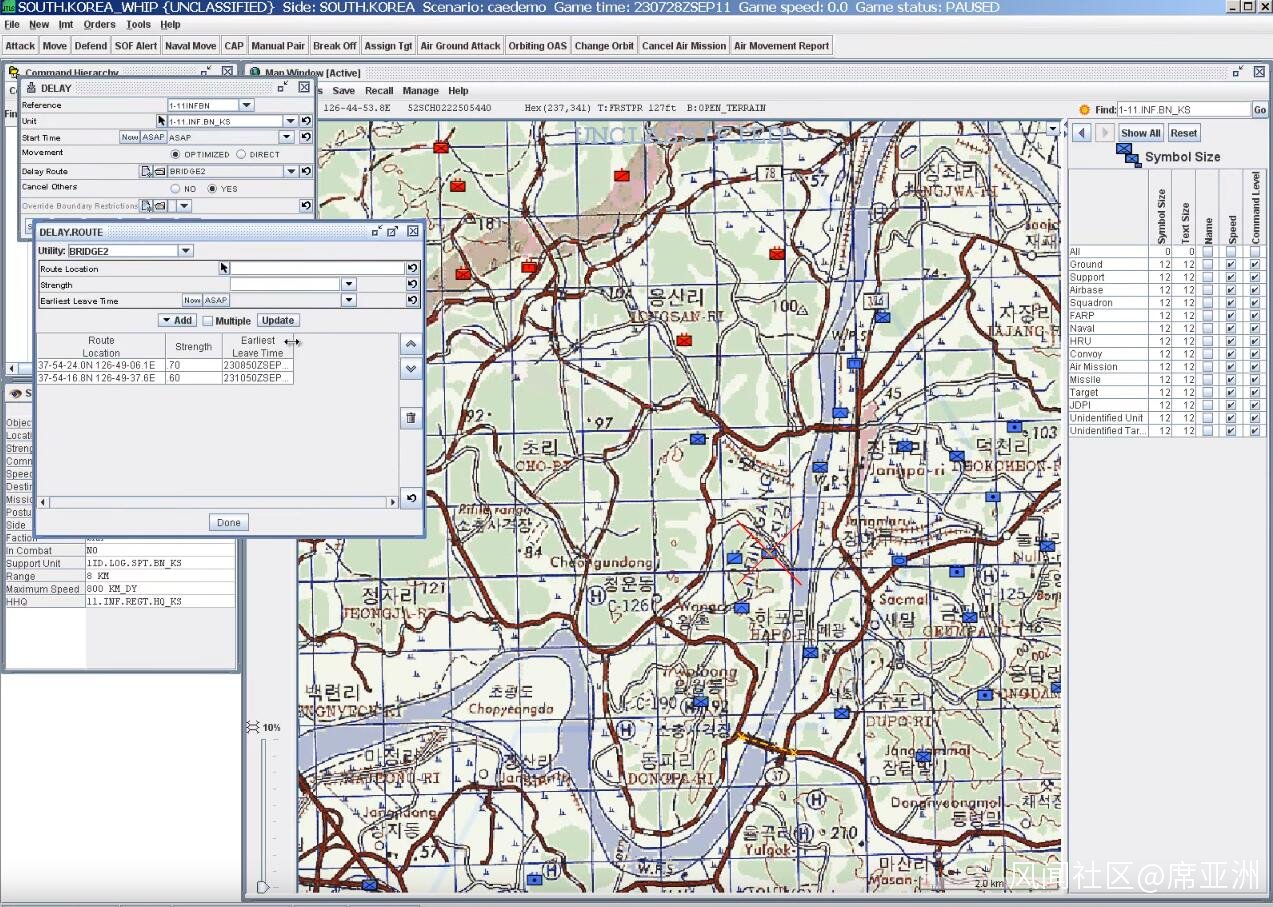Image resolution: width=1273 pixels, height=907 pixels.
Task: Click the map zoom slider track
Action: 263,810
